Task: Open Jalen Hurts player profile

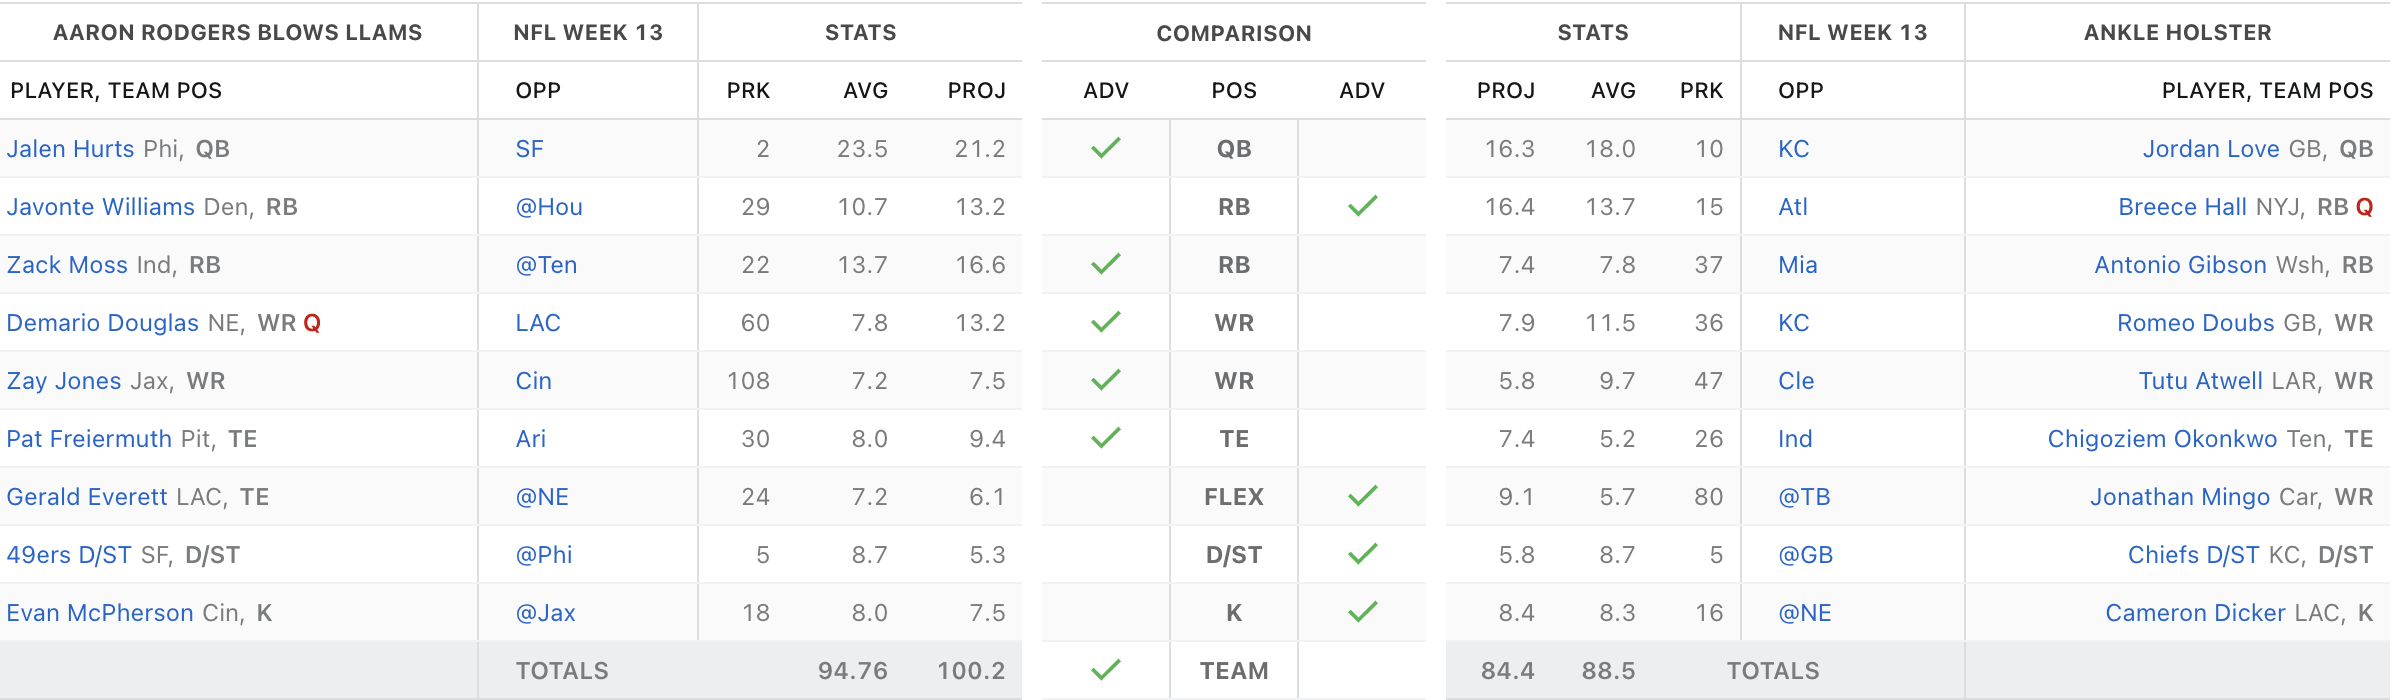Action: click(70, 149)
